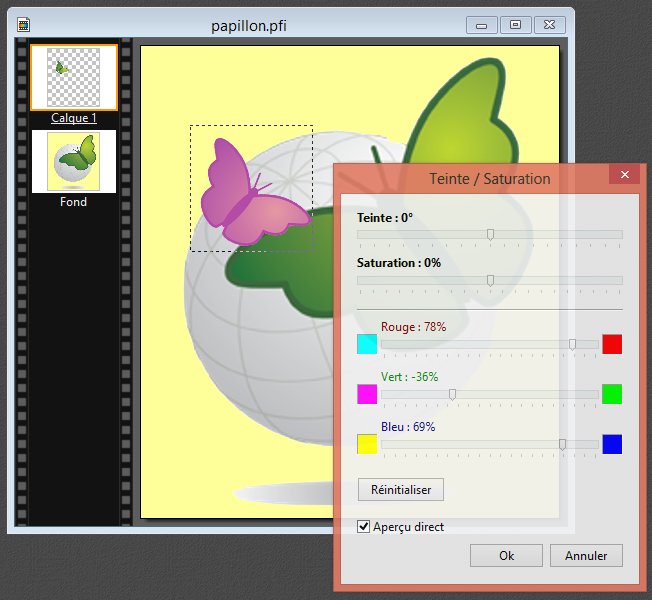Image resolution: width=652 pixels, height=600 pixels.
Task: Click the red color swatch beside Rouge
Action: click(612, 344)
